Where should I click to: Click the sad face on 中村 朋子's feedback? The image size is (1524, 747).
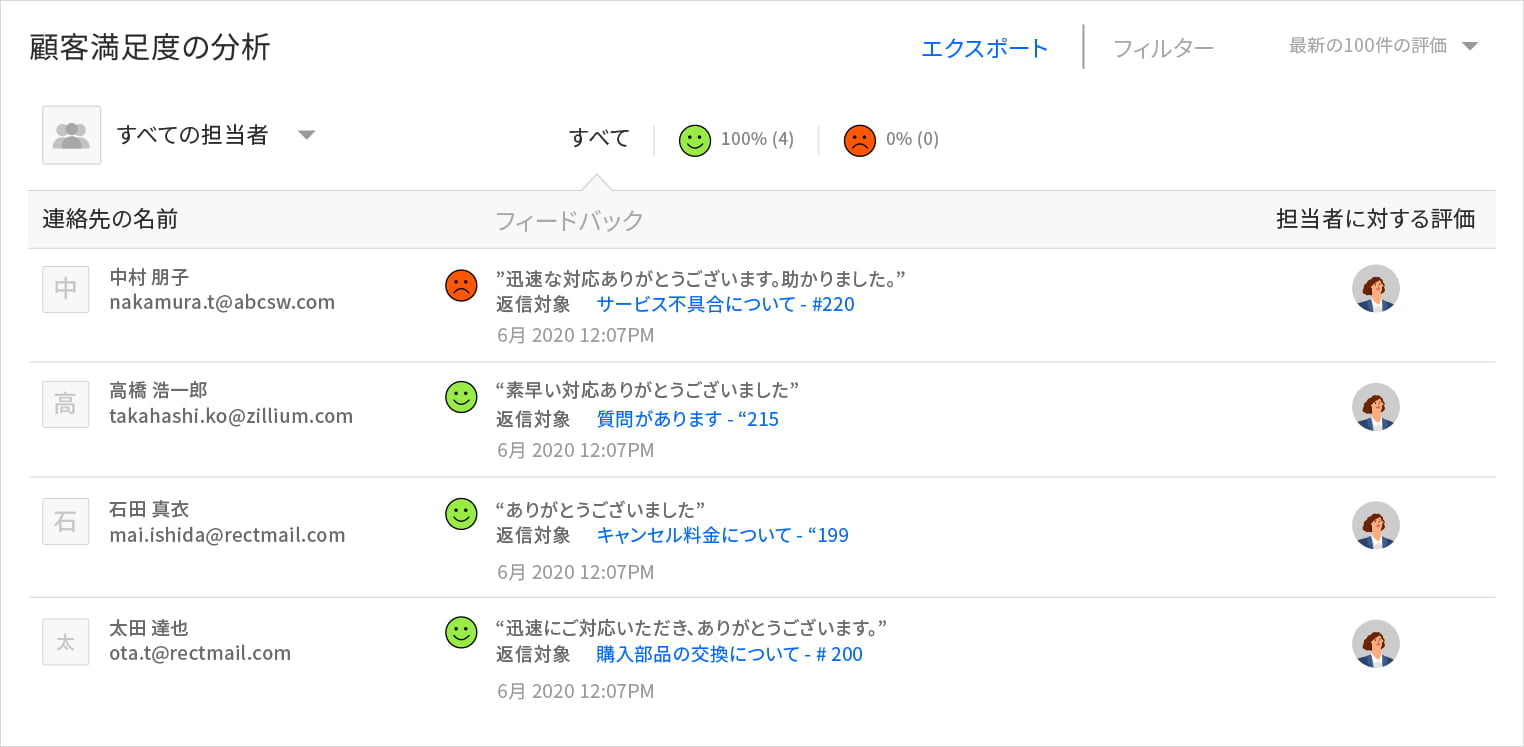[461, 285]
